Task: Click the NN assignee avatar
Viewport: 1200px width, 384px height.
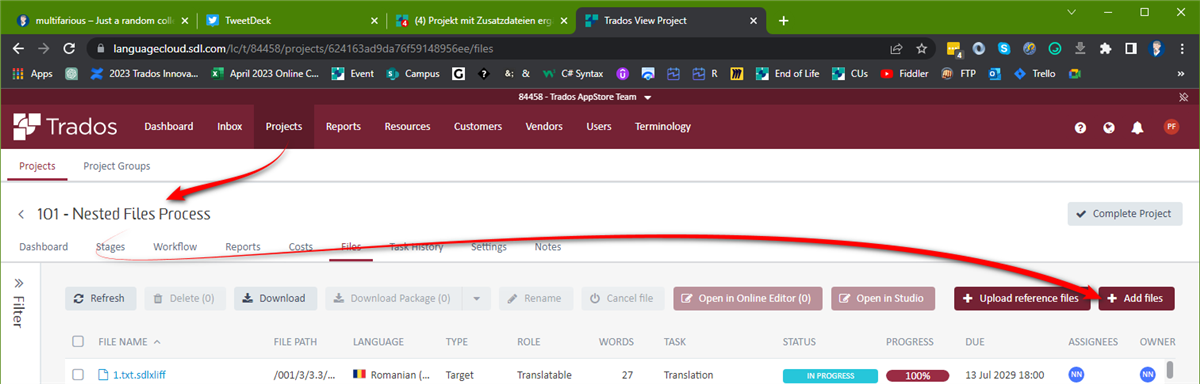Action: 1077,375
